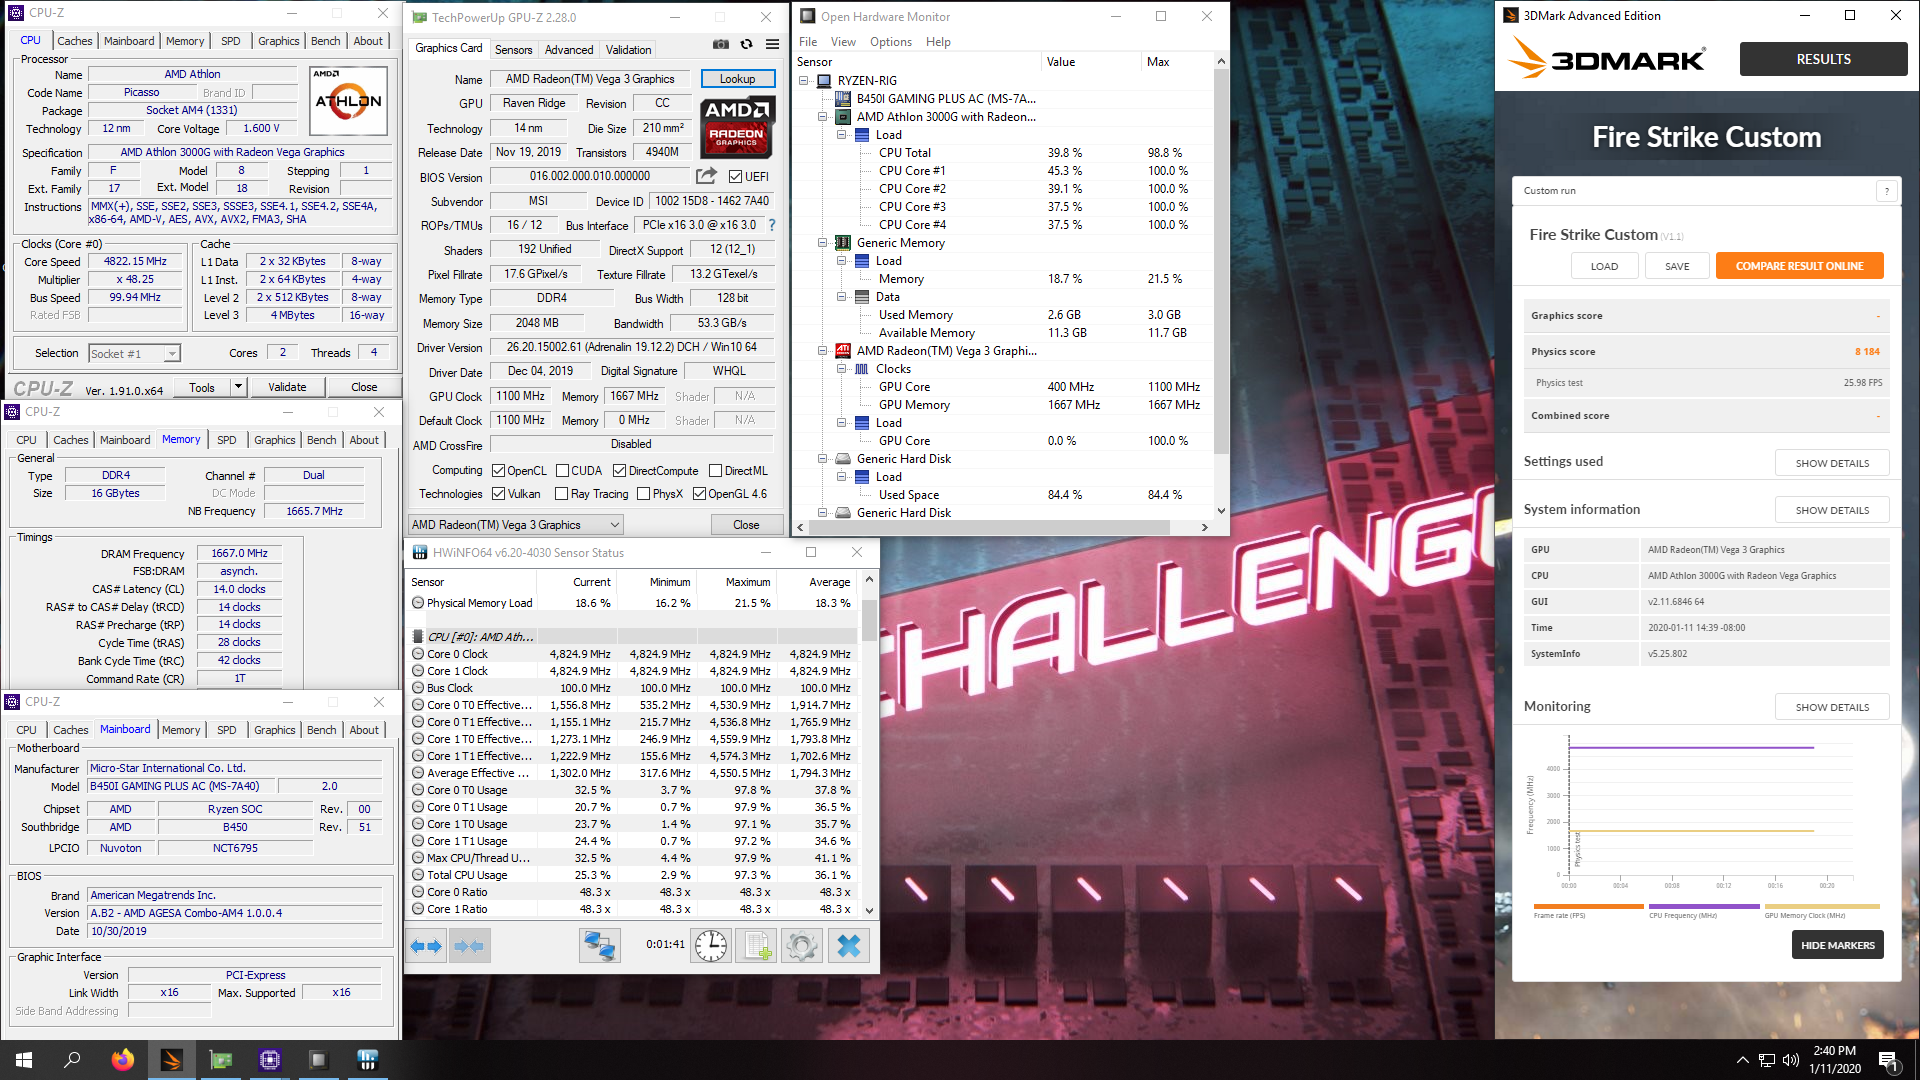Open Options menu in Open Hardware Monitor
The image size is (1920, 1080).
tap(890, 42)
